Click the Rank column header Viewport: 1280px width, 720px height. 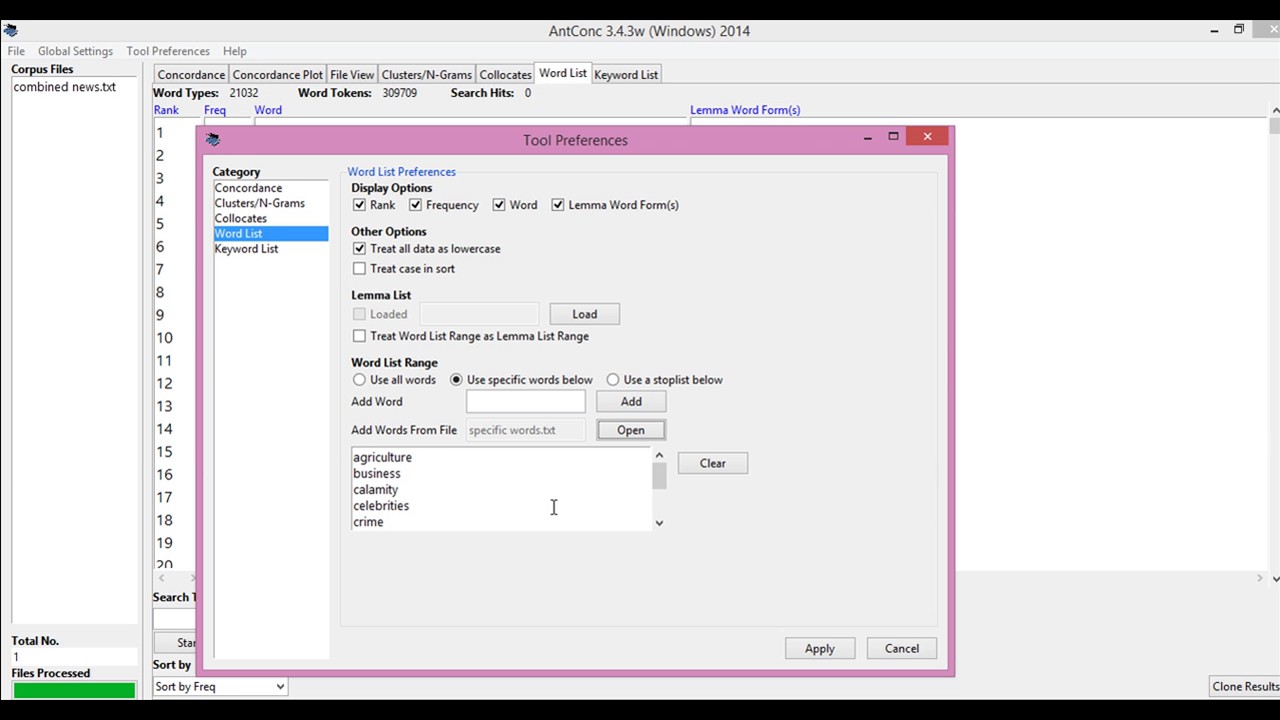click(x=166, y=110)
